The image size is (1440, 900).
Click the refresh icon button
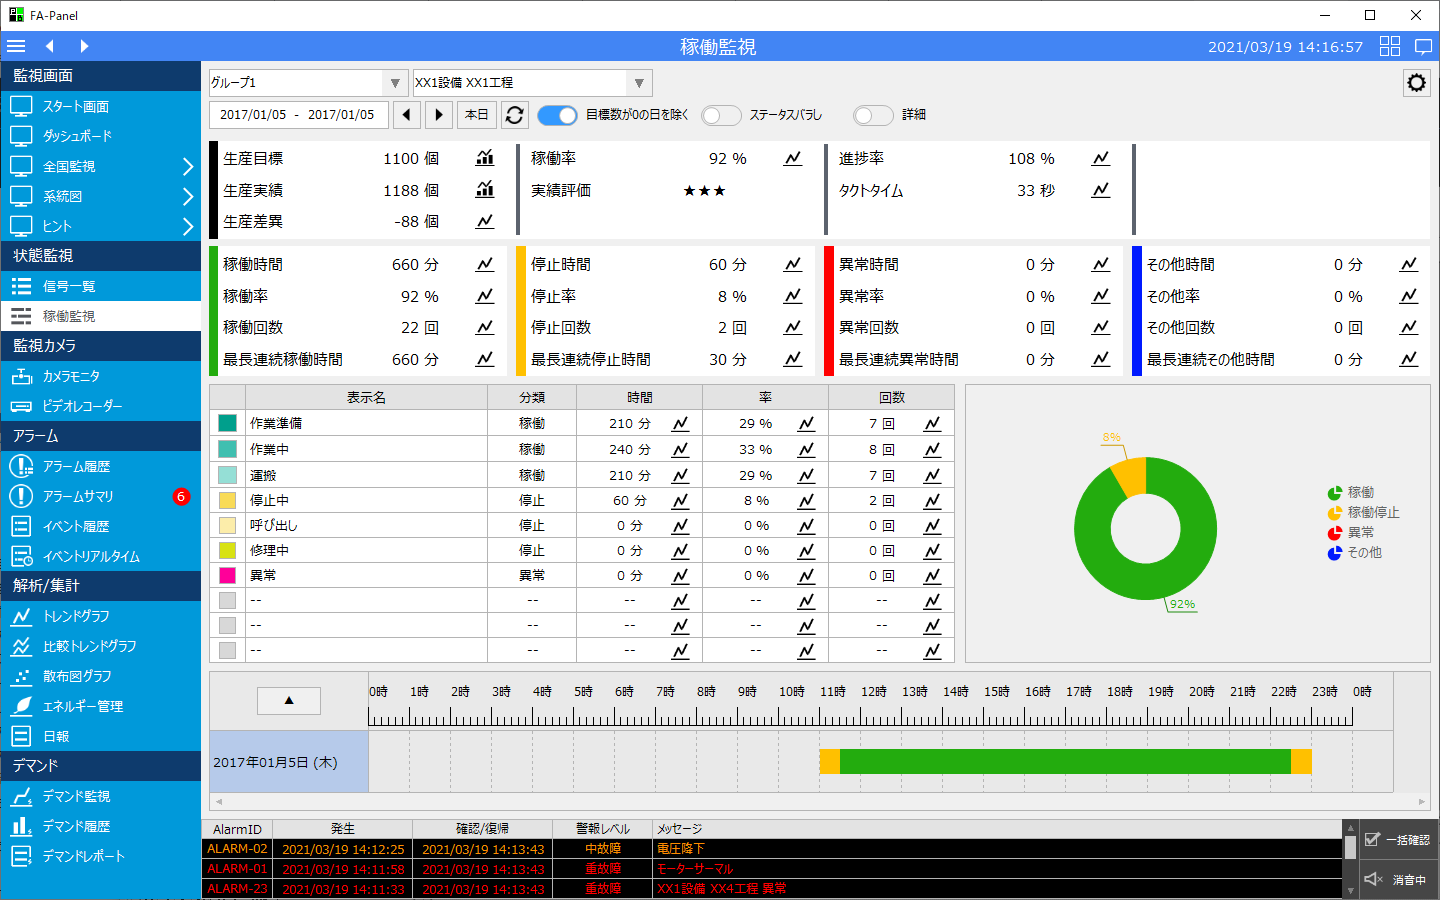[515, 115]
